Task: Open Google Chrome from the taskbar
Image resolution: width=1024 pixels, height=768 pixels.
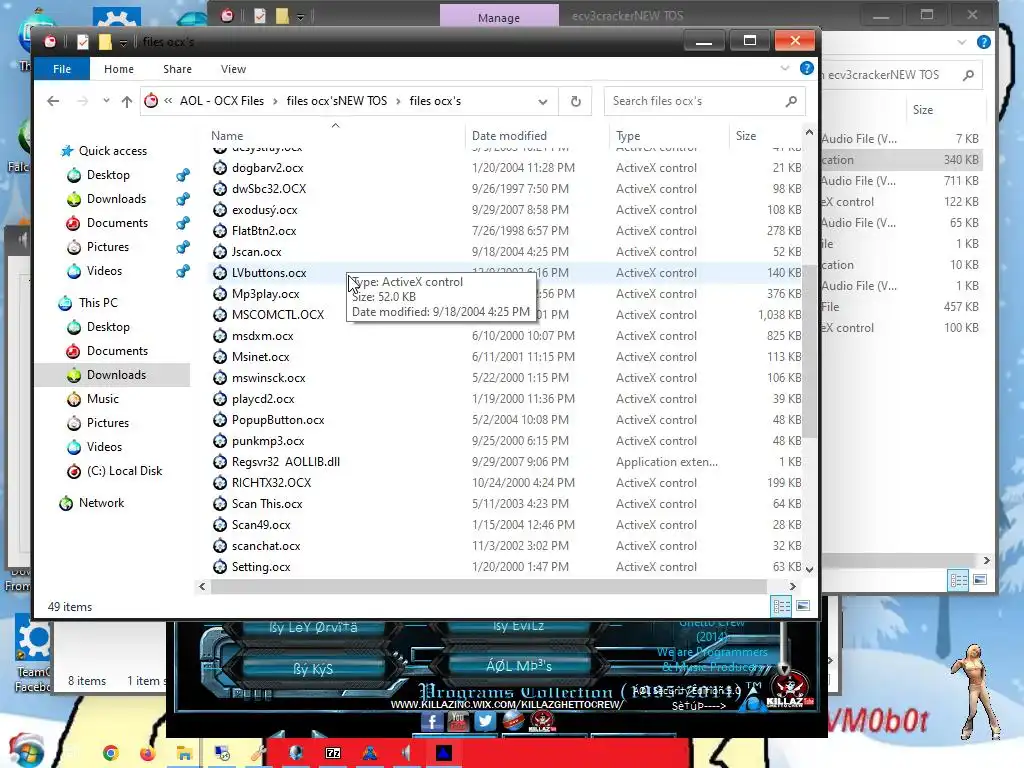Action: pyautogui.click(x=111, y=753)
